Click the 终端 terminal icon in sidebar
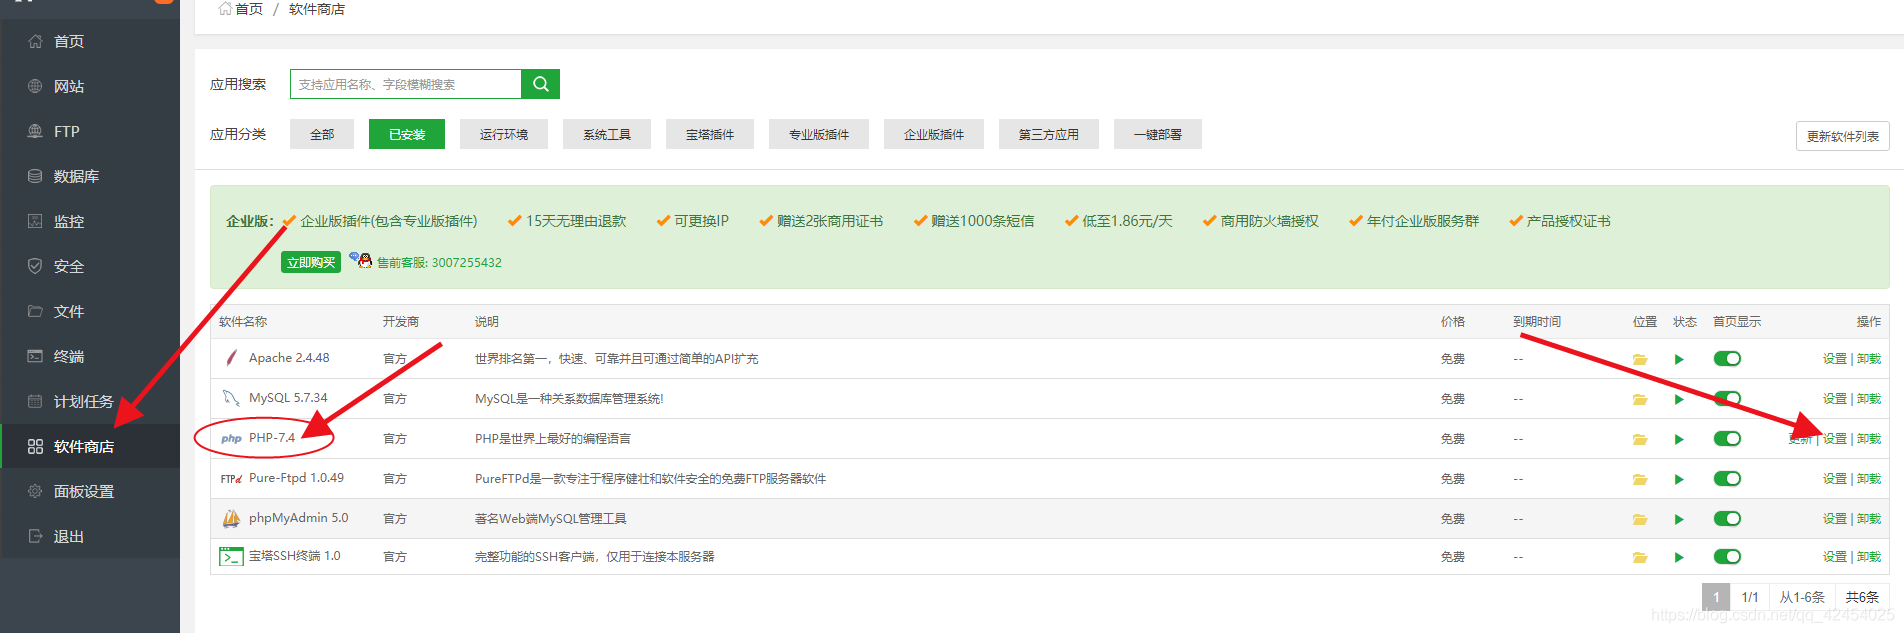The width and height of the screenshot is (1904, 633). click(35, 356)
